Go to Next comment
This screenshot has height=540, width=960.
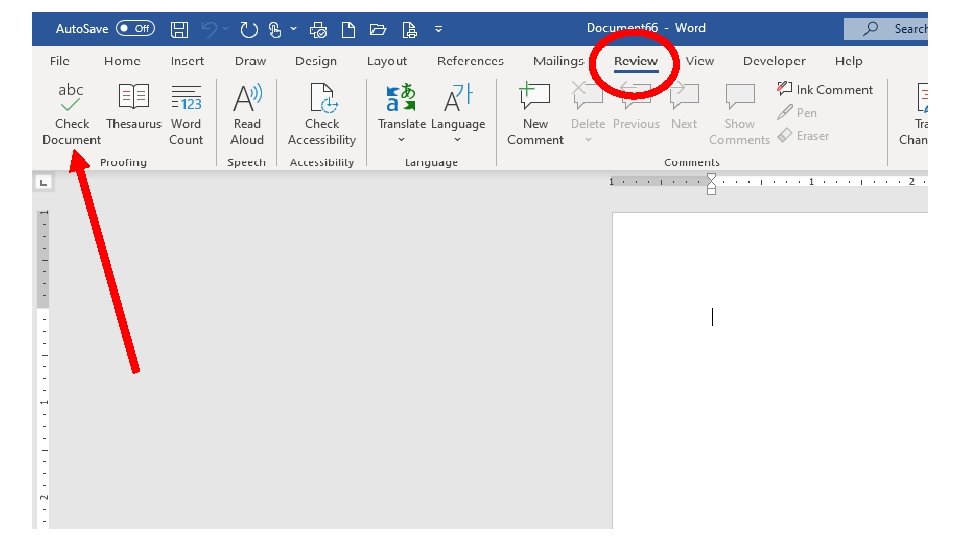[684, 107]
